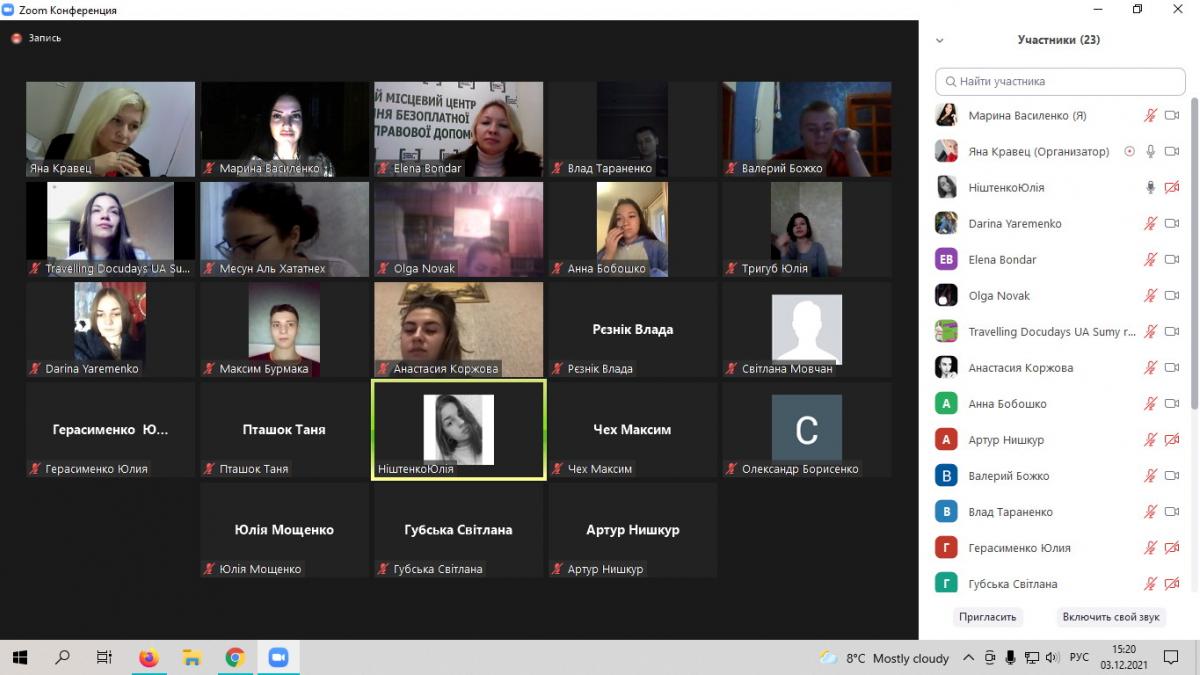1200x675 pixels.
Task: Select Олександр Борисенко tile with C avatar
Action: [807, 429]
